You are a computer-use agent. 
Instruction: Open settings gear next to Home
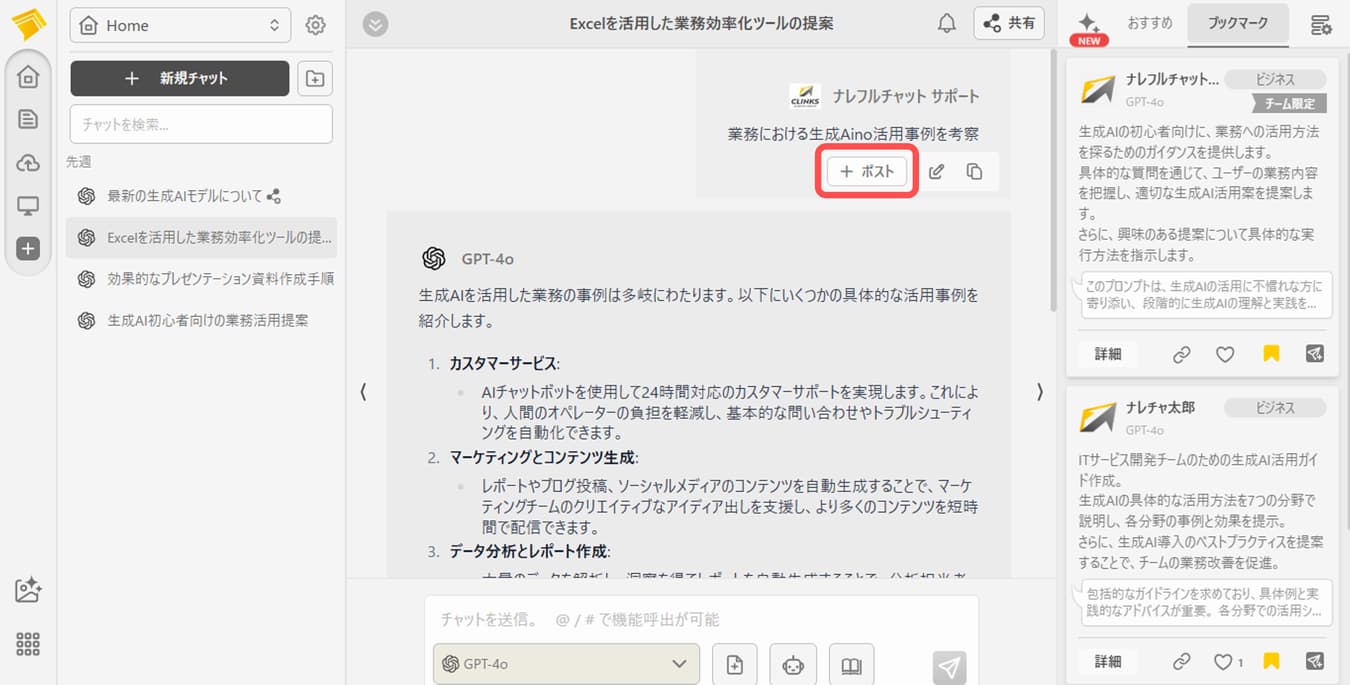(x=315, y=26)
